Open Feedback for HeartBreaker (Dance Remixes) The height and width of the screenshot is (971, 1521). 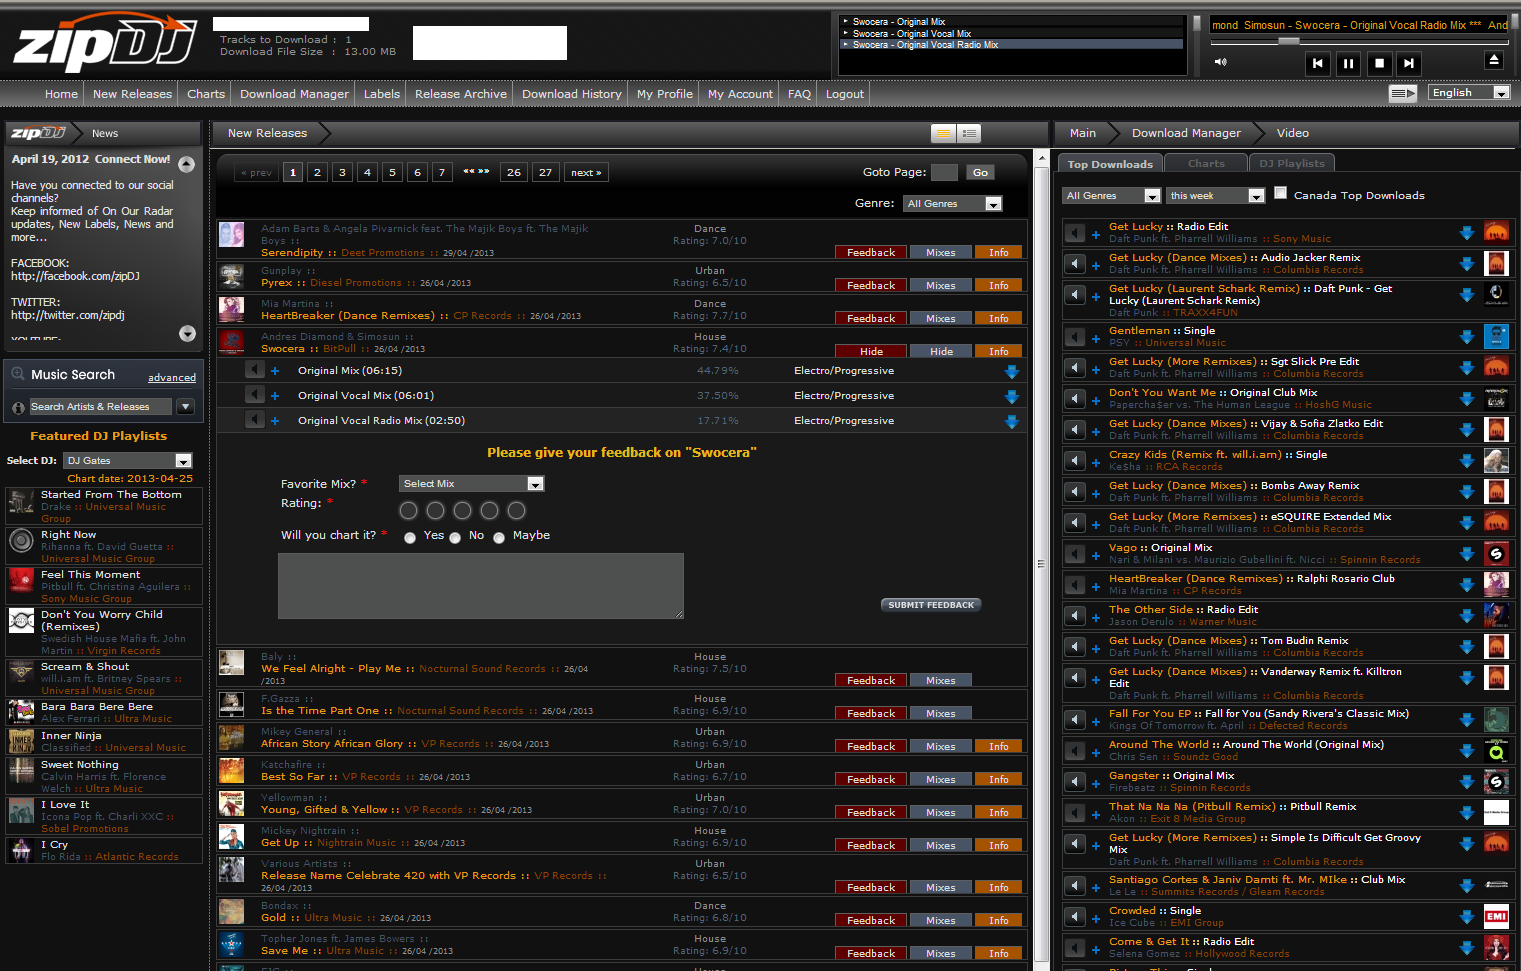point(871,318)
